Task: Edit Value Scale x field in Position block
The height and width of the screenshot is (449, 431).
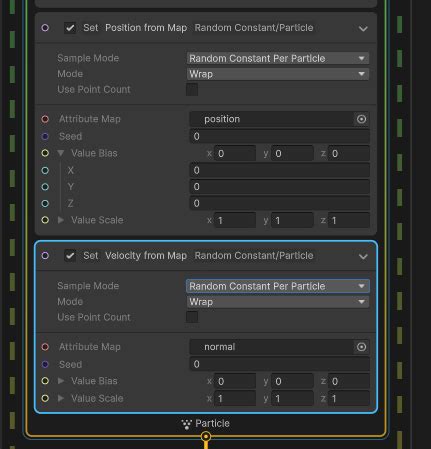Action: pyautogui.click(x=235, y=220)
